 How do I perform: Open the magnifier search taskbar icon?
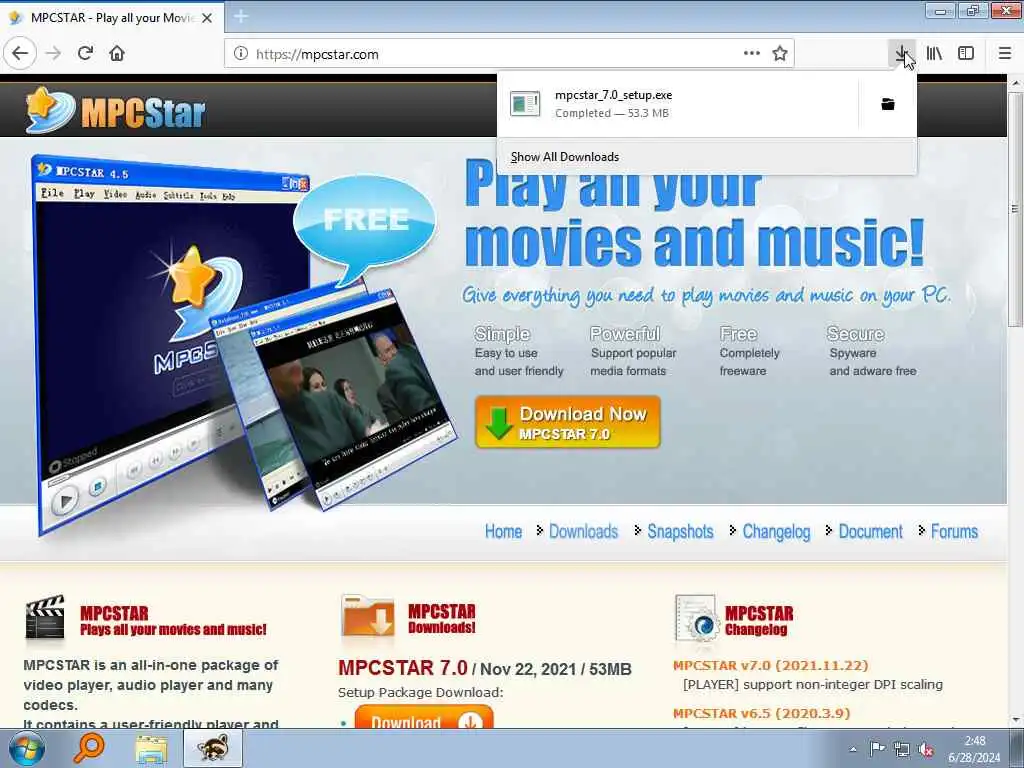pos(89,748)
